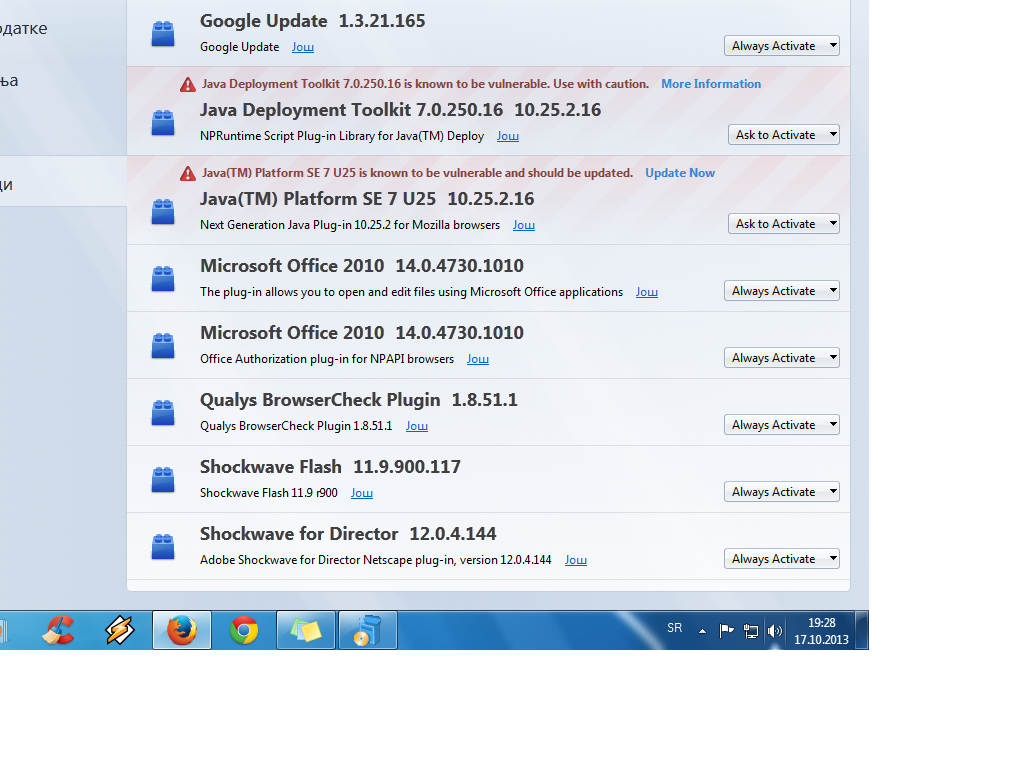The image size is (1024, 768).
Task: Open Shockwave Flash activation dropdown
Action: (782, 492)
